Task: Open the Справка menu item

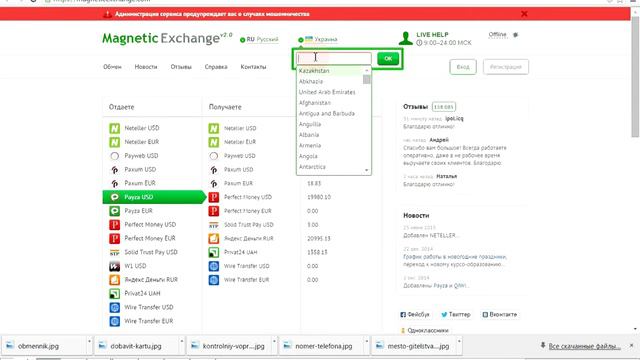Action: click(216, 67)
